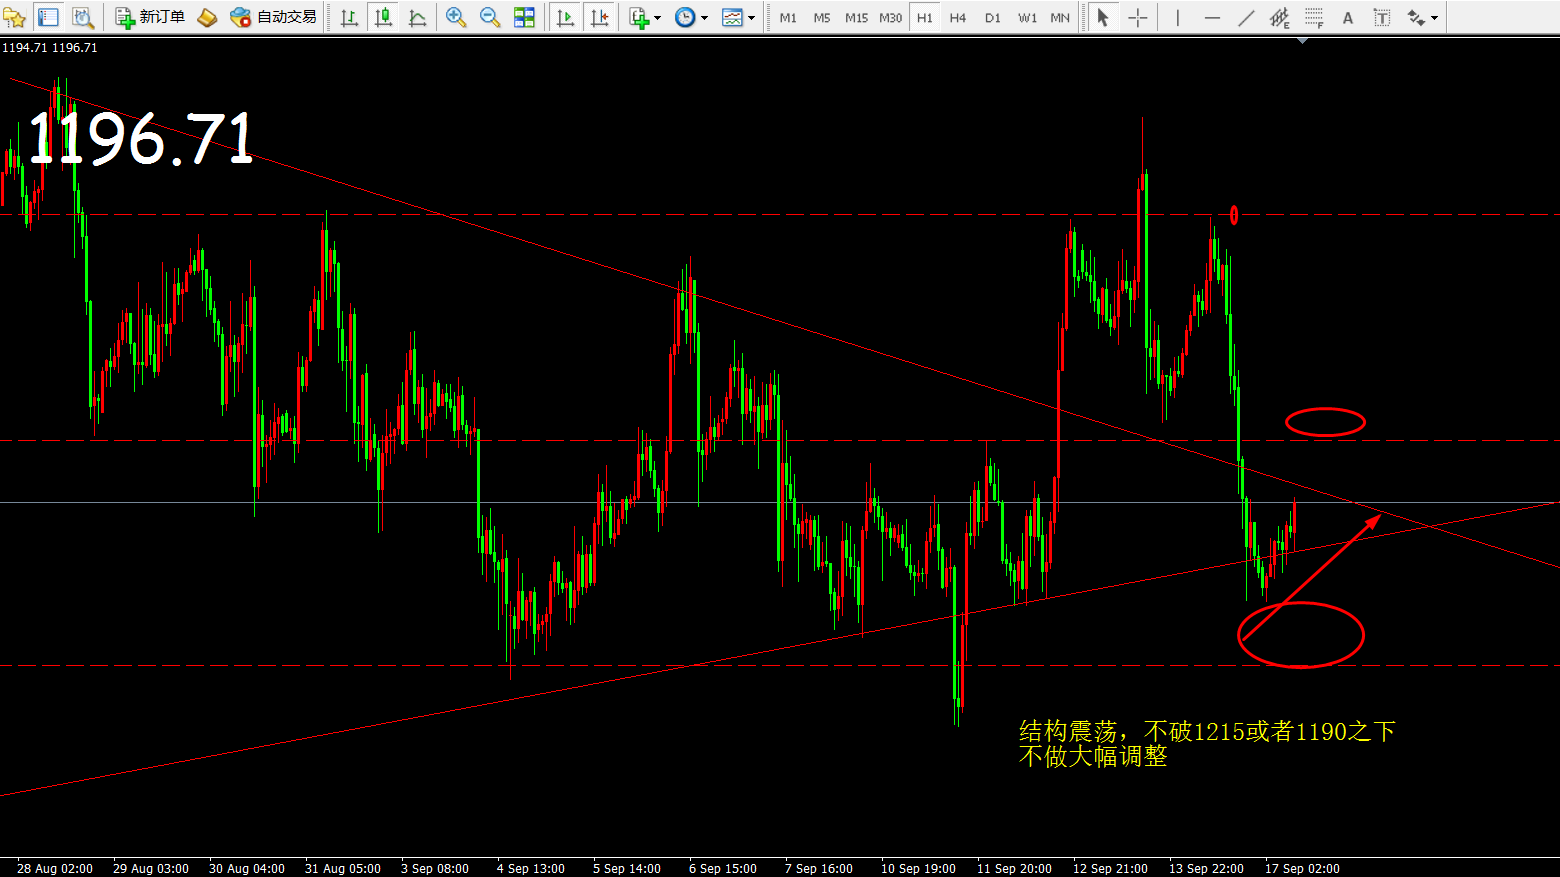This screenshot has width=1560, height=877.
Task: Switch chart to bar chart style
Action: coord(349,17)
